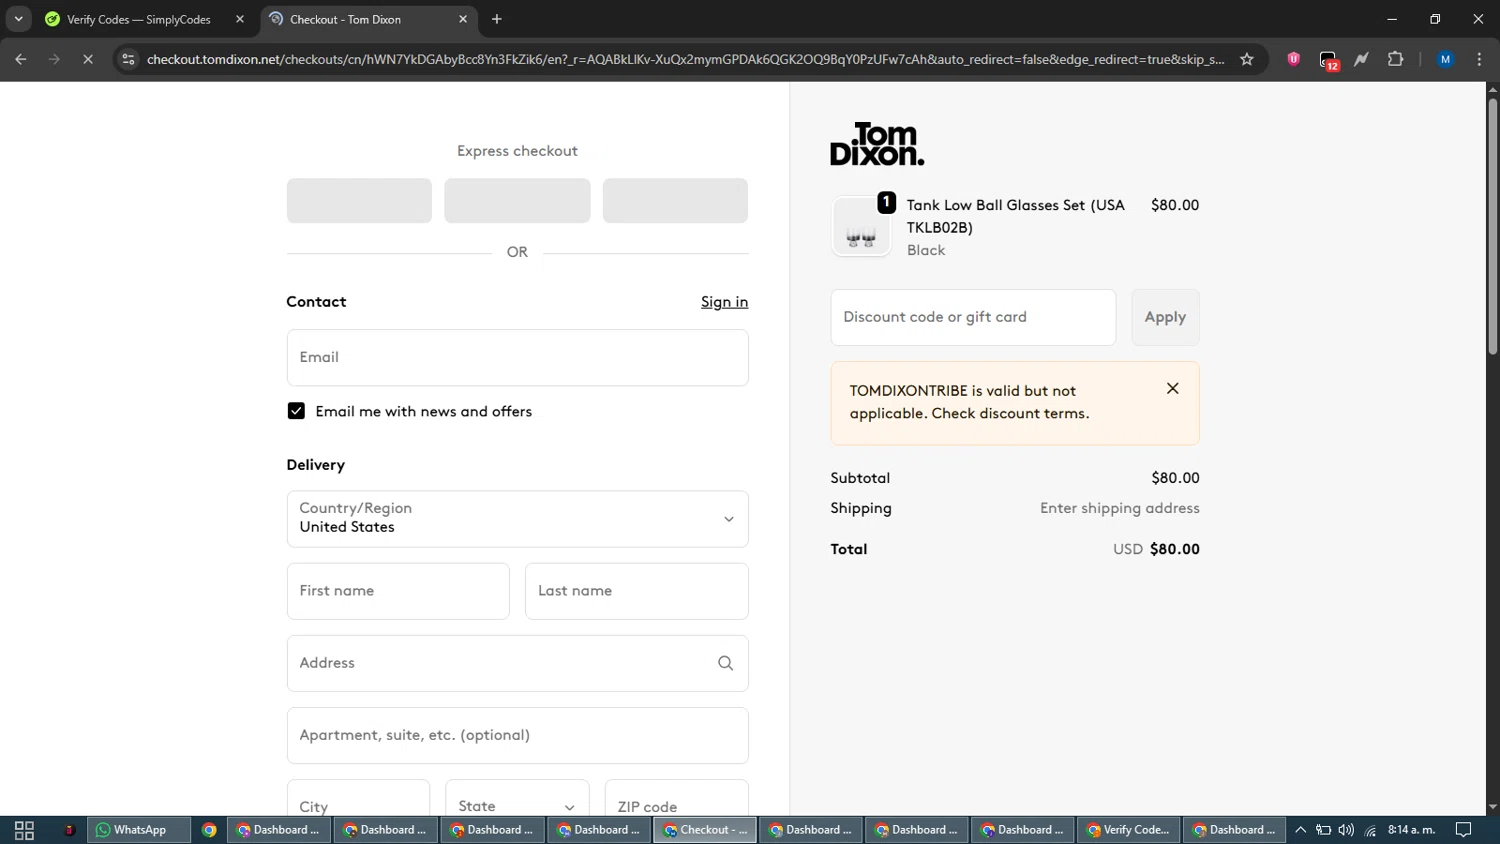Go forward in browser history
Image resolution: width=1500 pixels, height=844 pixels.
click(x=54, y=59)
